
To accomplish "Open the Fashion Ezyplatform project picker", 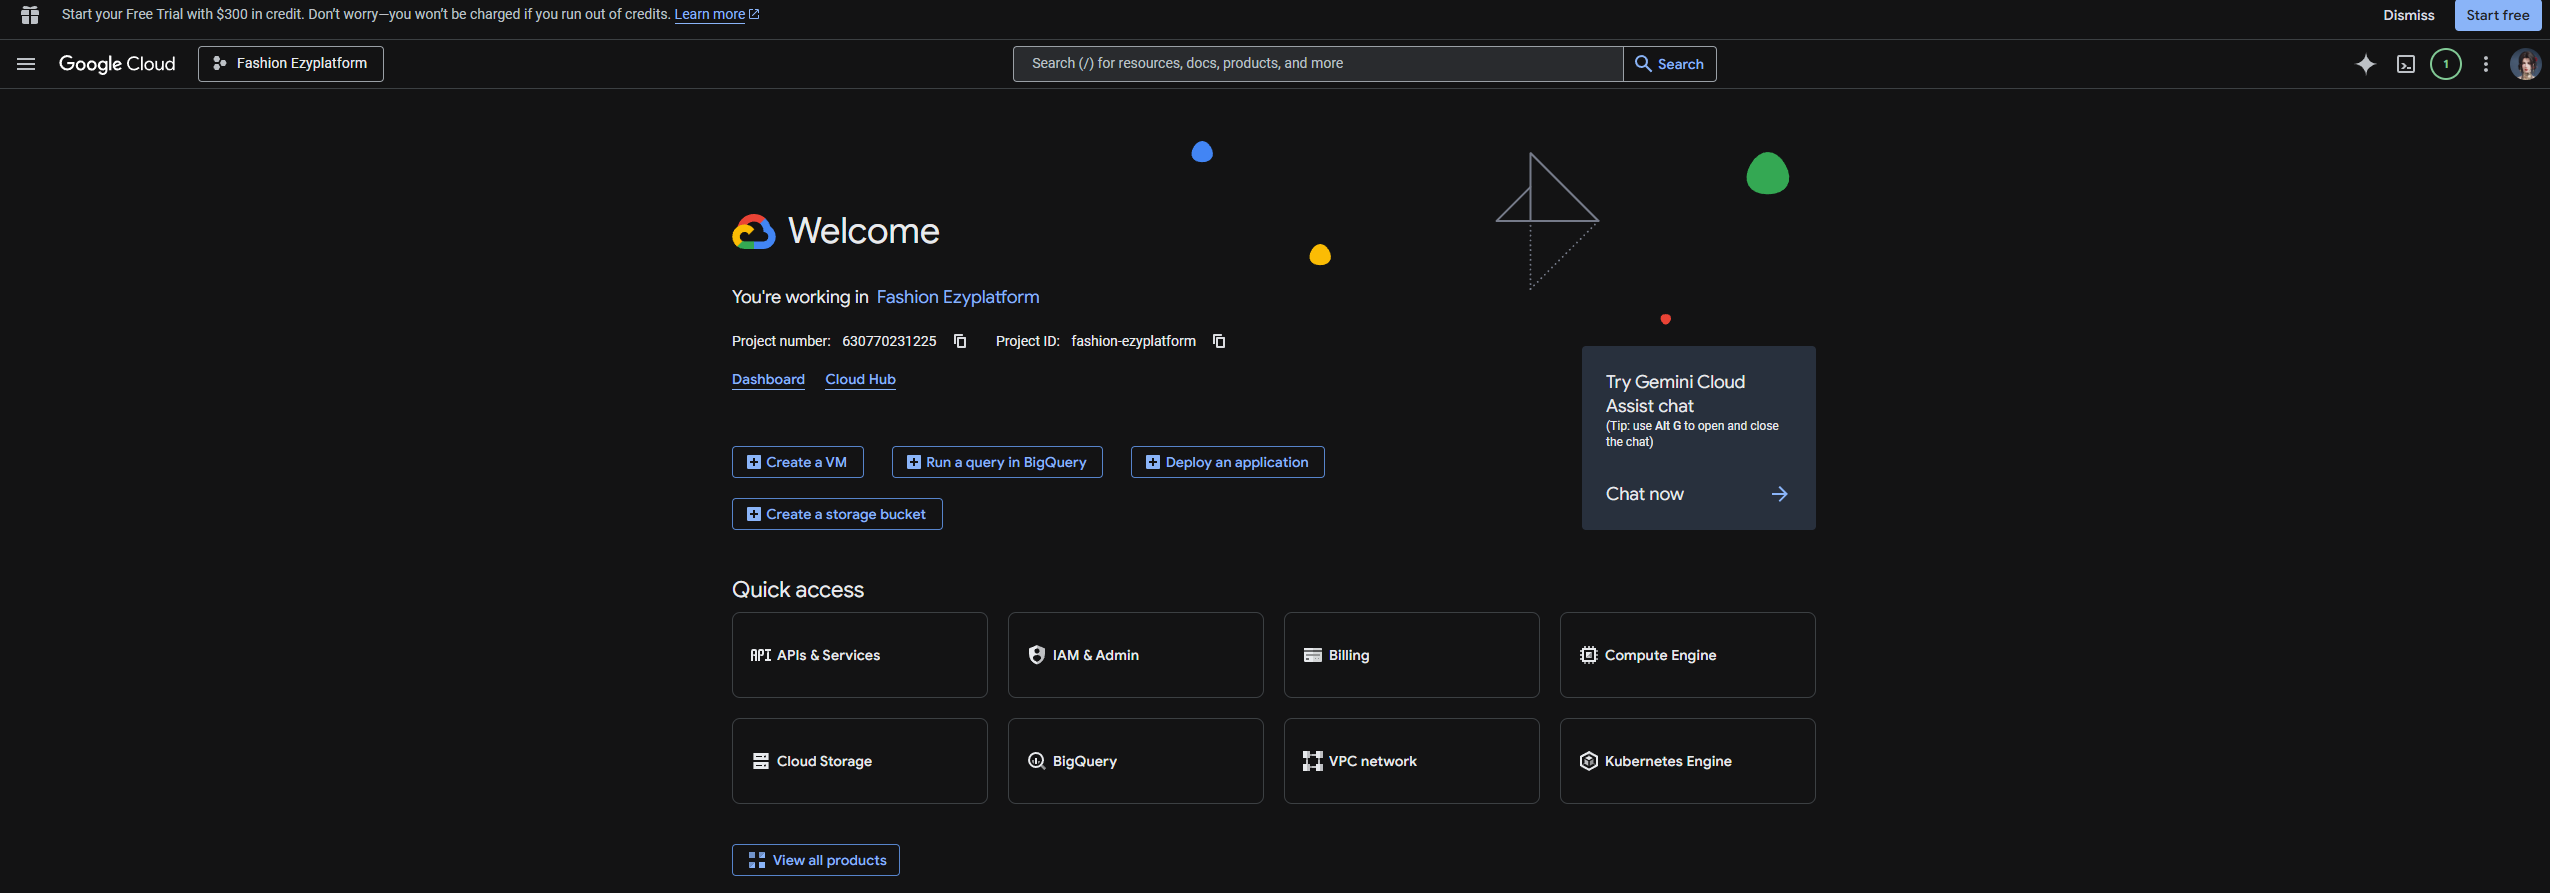I will pos(290,64).
